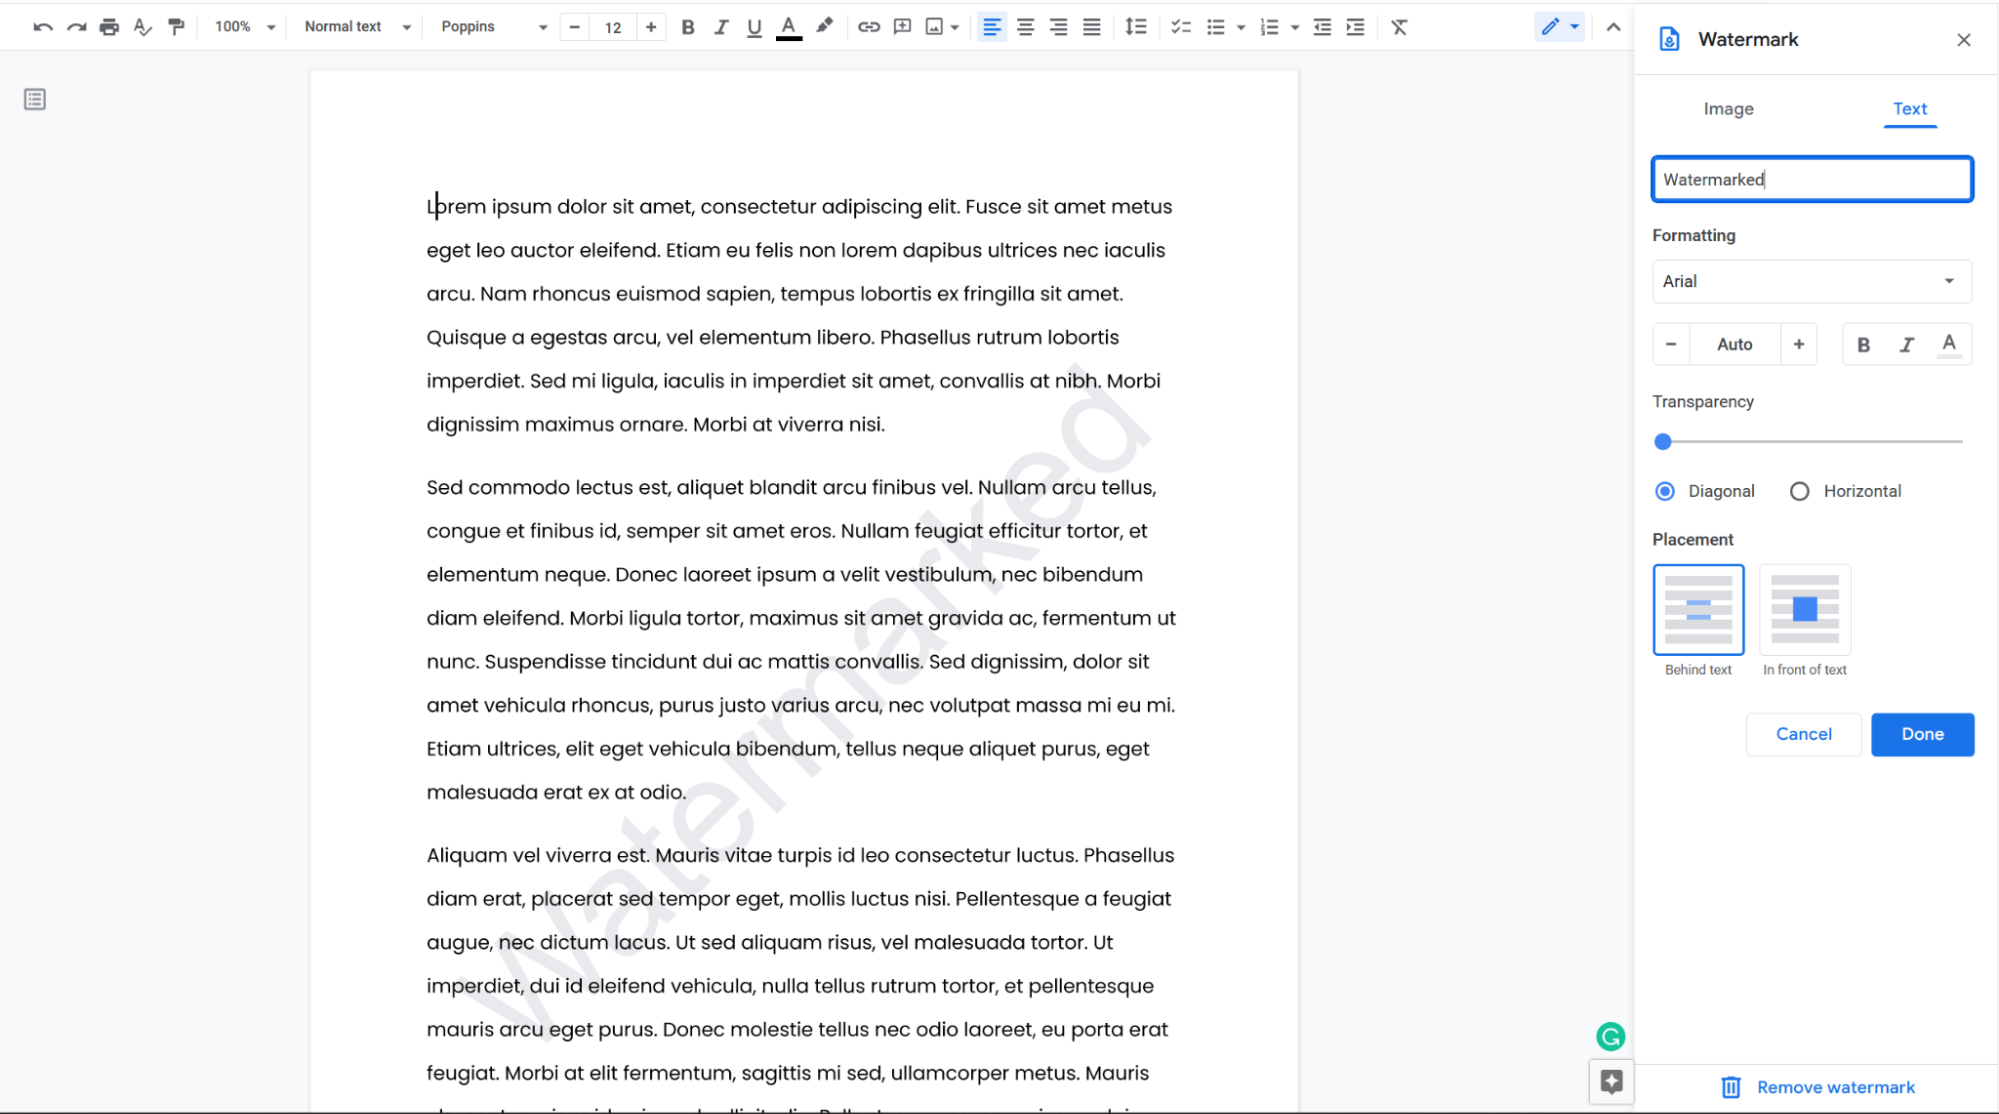The width and height of the screenshot is (1999, 1114).
Task: Click the left align icon
Action: 992,26
